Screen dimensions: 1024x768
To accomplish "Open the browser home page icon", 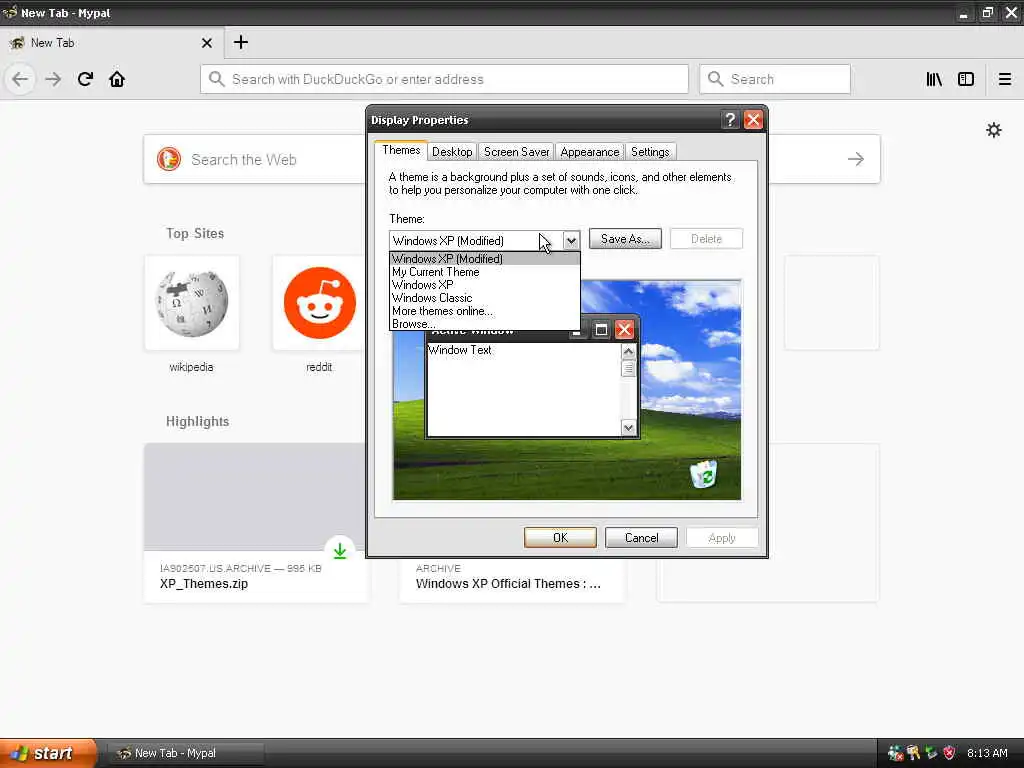I will 117,80.
